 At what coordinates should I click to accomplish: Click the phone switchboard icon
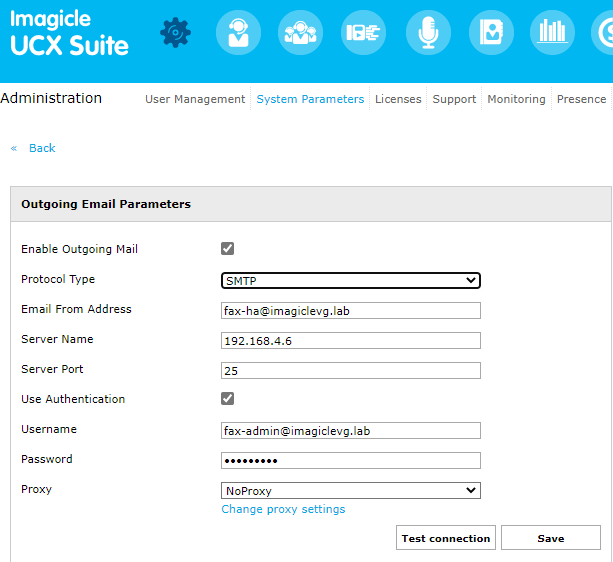pos(364,33)
